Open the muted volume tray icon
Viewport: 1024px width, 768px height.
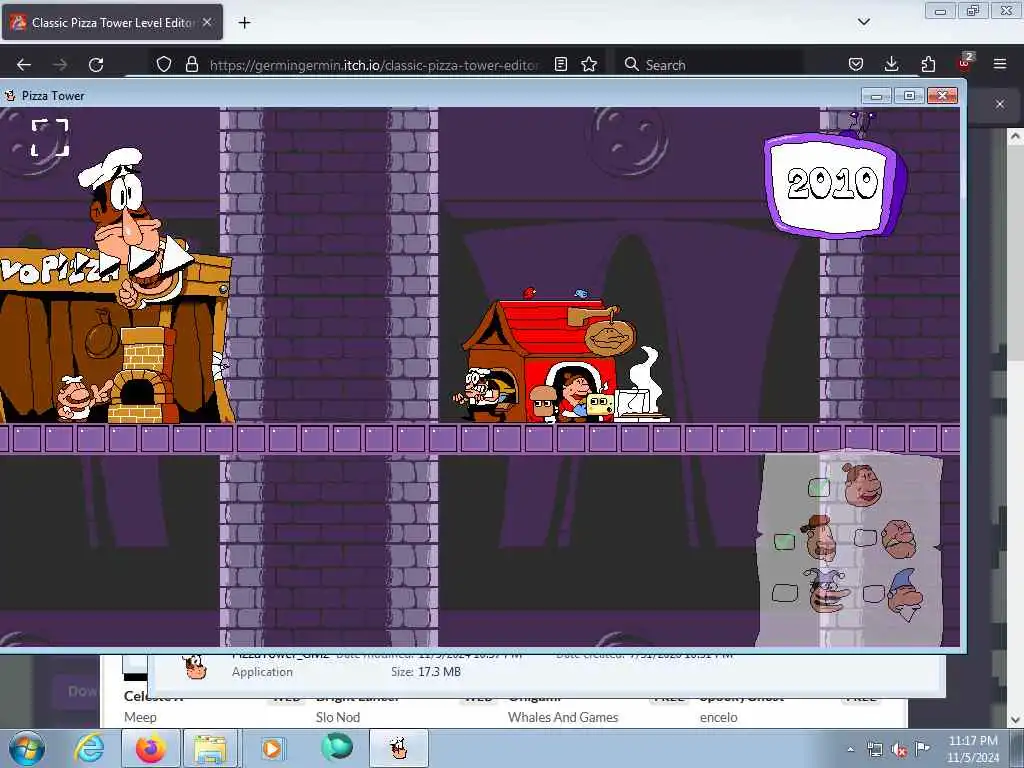tap(899, 749)
